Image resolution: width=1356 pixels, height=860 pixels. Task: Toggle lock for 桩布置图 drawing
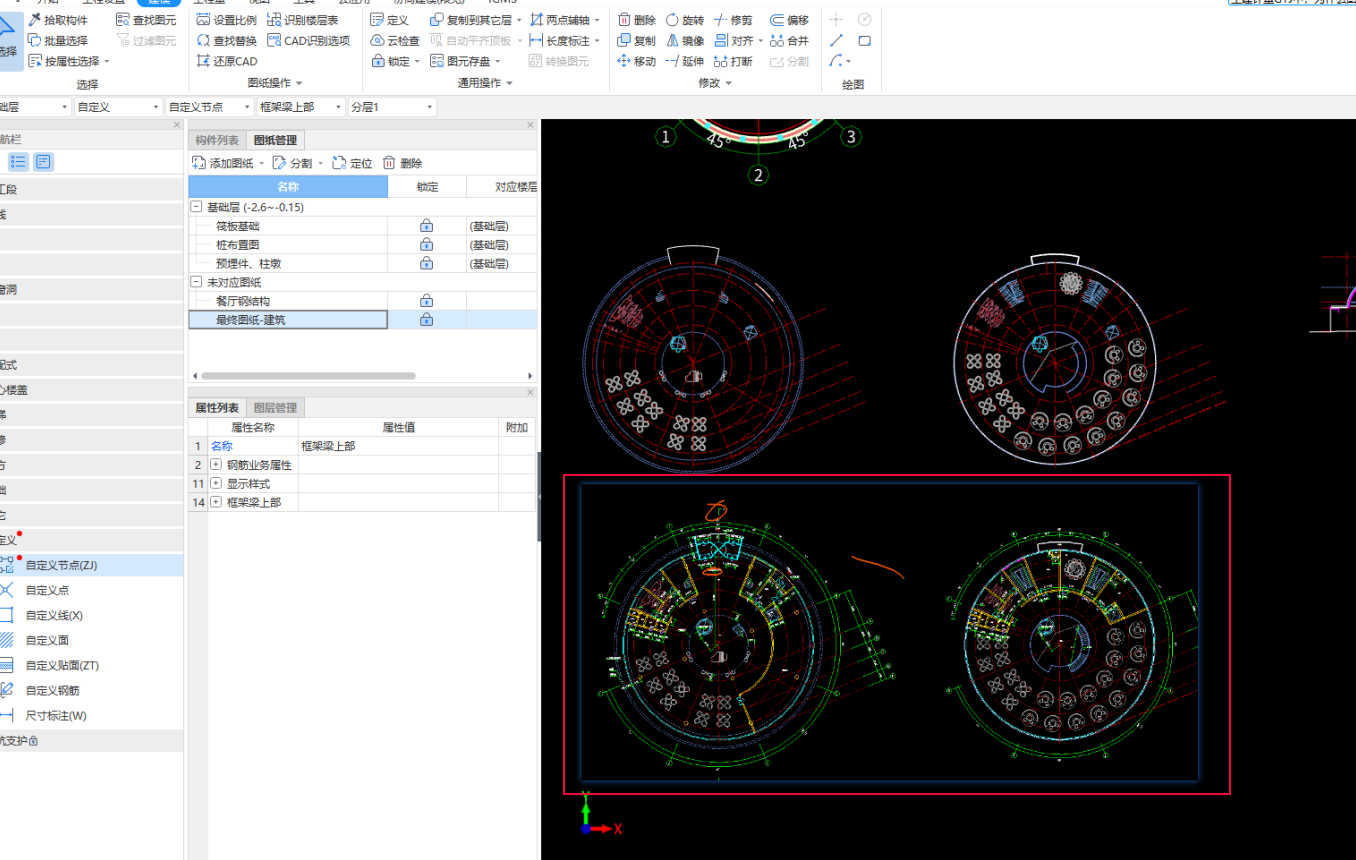(427, 244)
